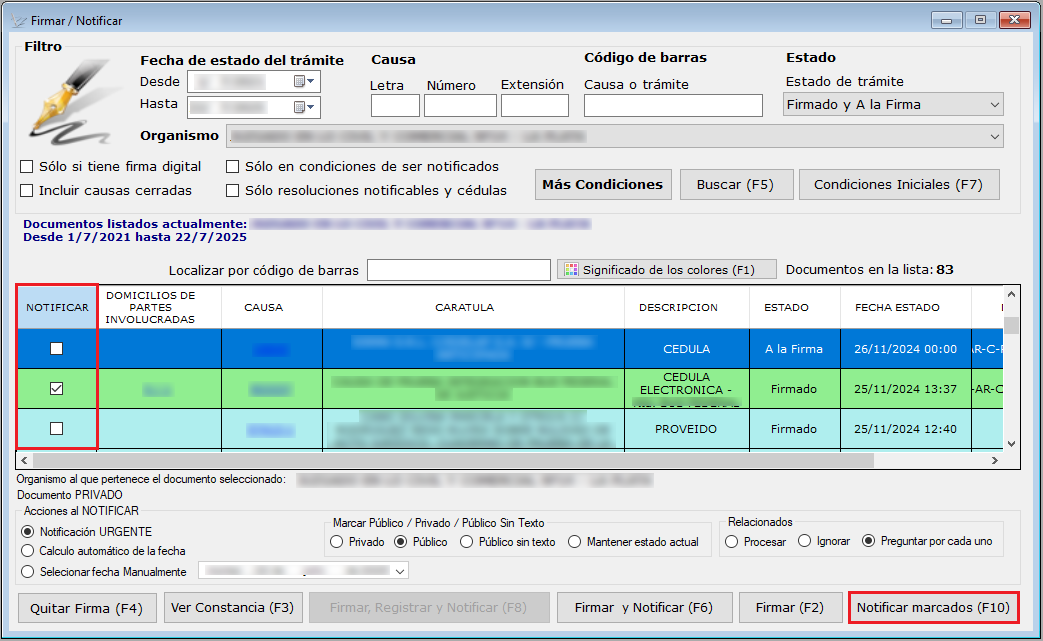Uncheck the Notificar box in the green row
Image resolution: width=1043 pixels, height=641 pixels.
pyautogui.click(x=57, y=389)
